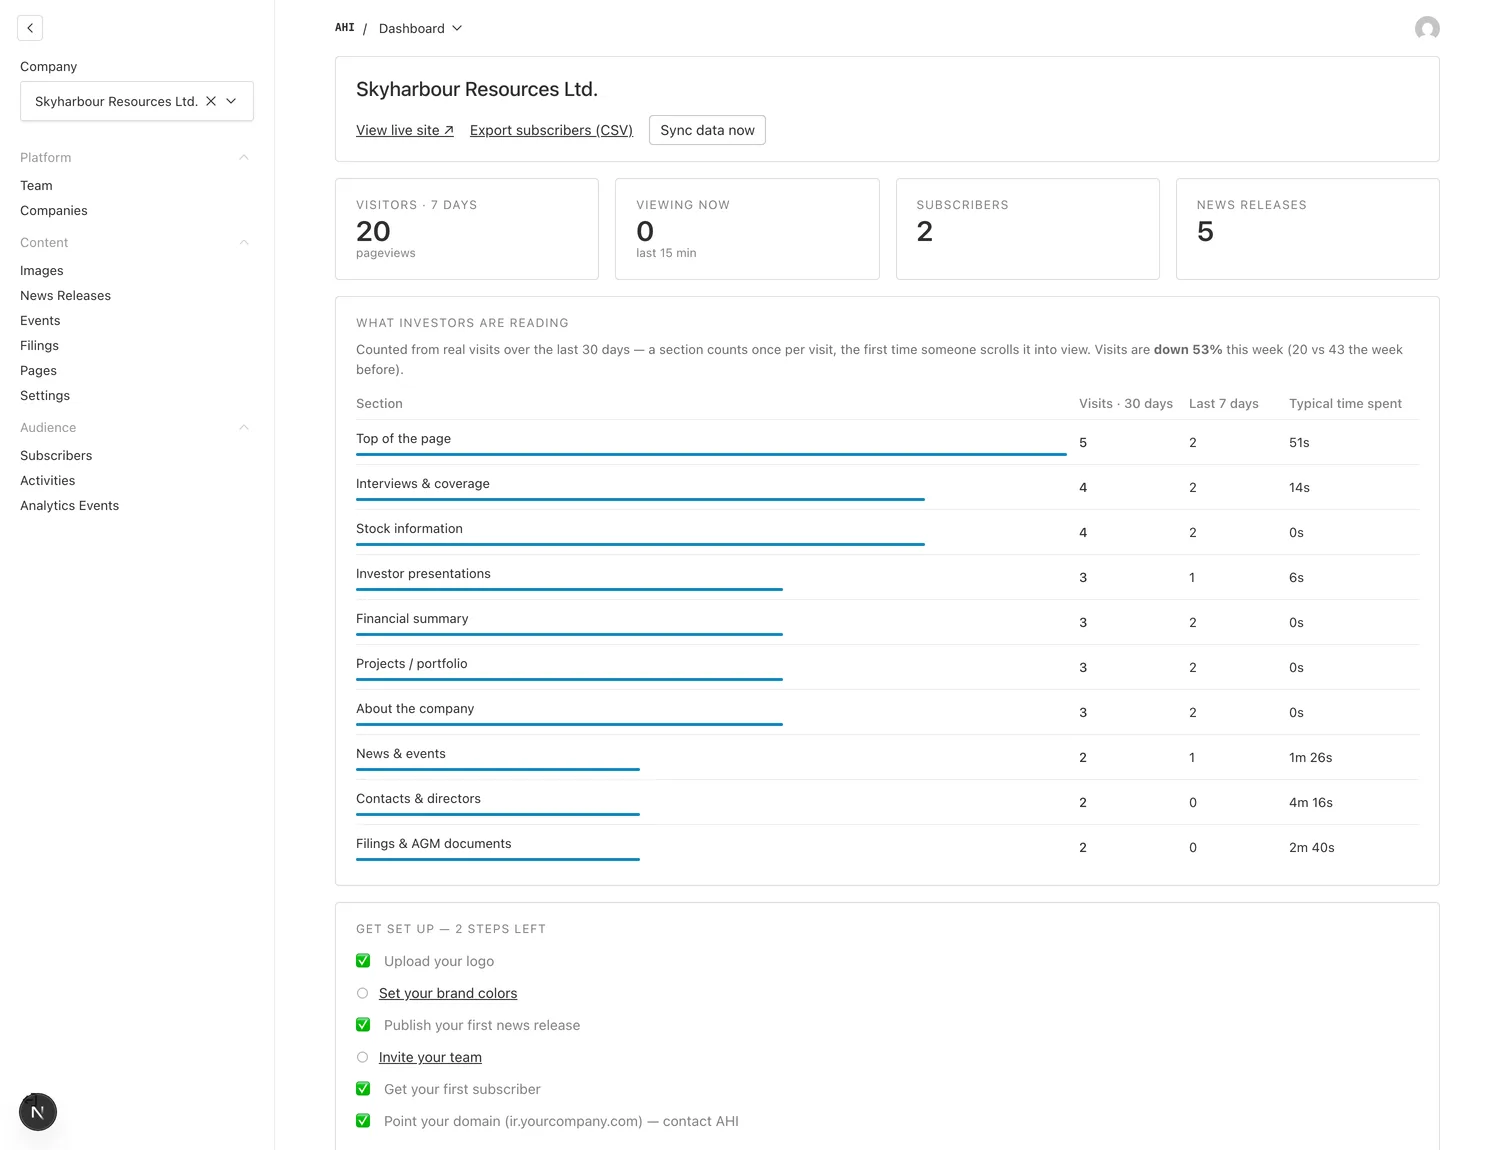This screenshot has width=1500, height=1150.
Task: Click the "Projects / portfolio" row label
Action: point(412,664)
